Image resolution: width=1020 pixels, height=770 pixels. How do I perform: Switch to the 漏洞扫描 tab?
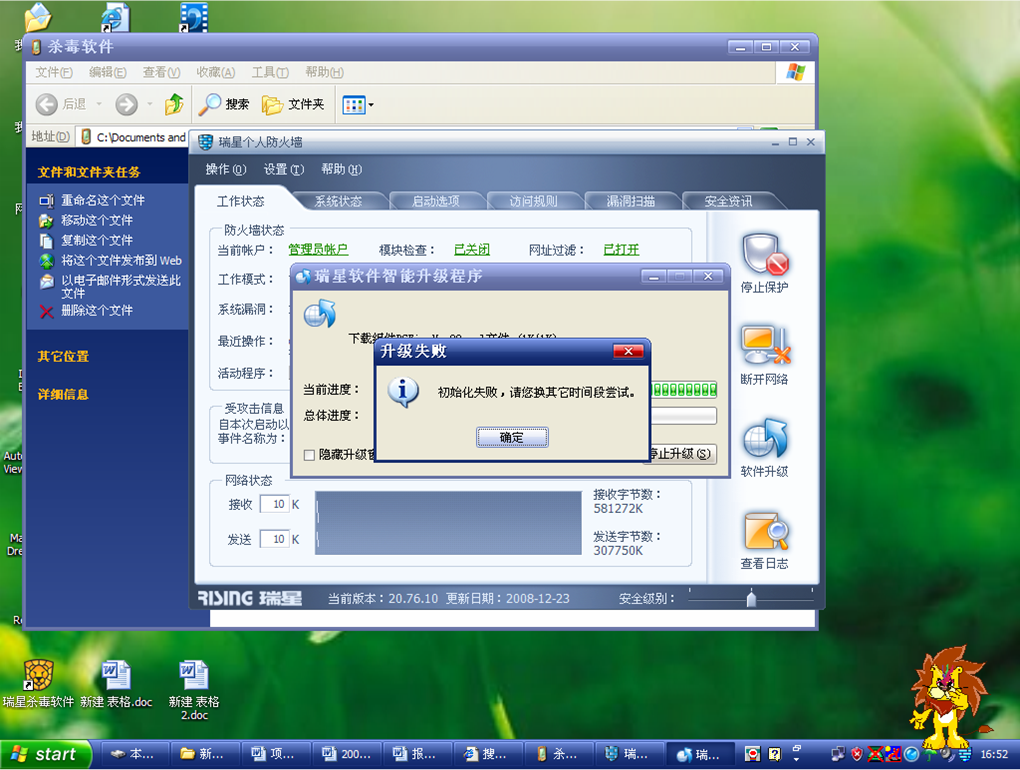click(x=630, y=201)
